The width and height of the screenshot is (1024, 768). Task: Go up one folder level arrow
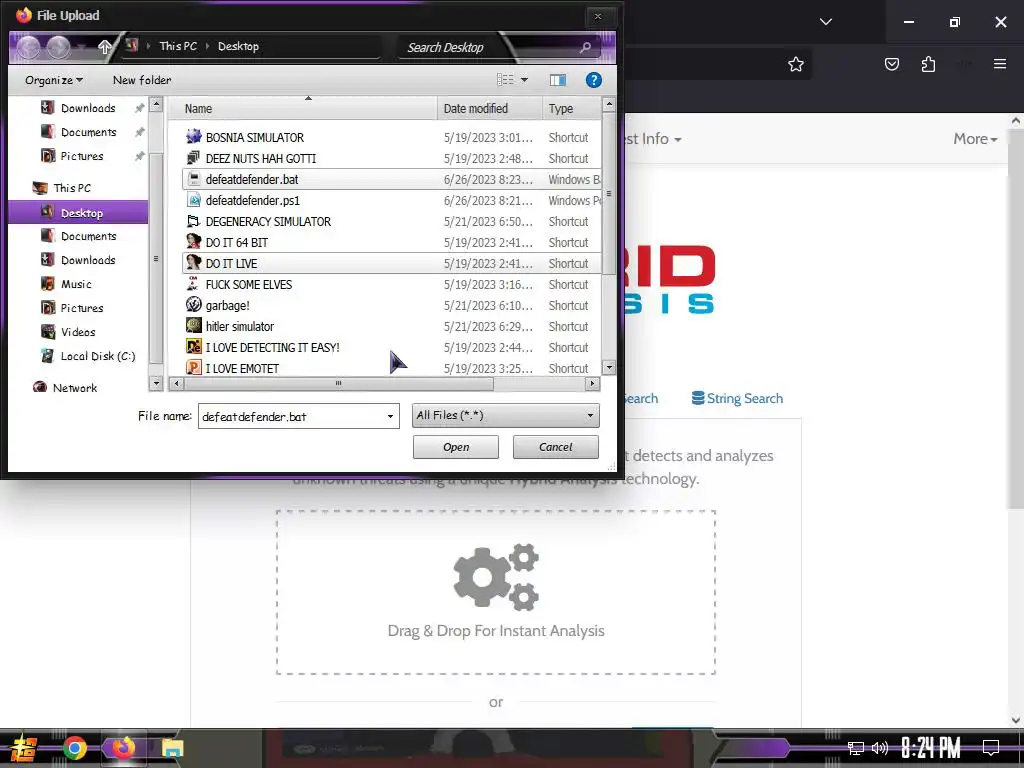(x=104, y=46)
